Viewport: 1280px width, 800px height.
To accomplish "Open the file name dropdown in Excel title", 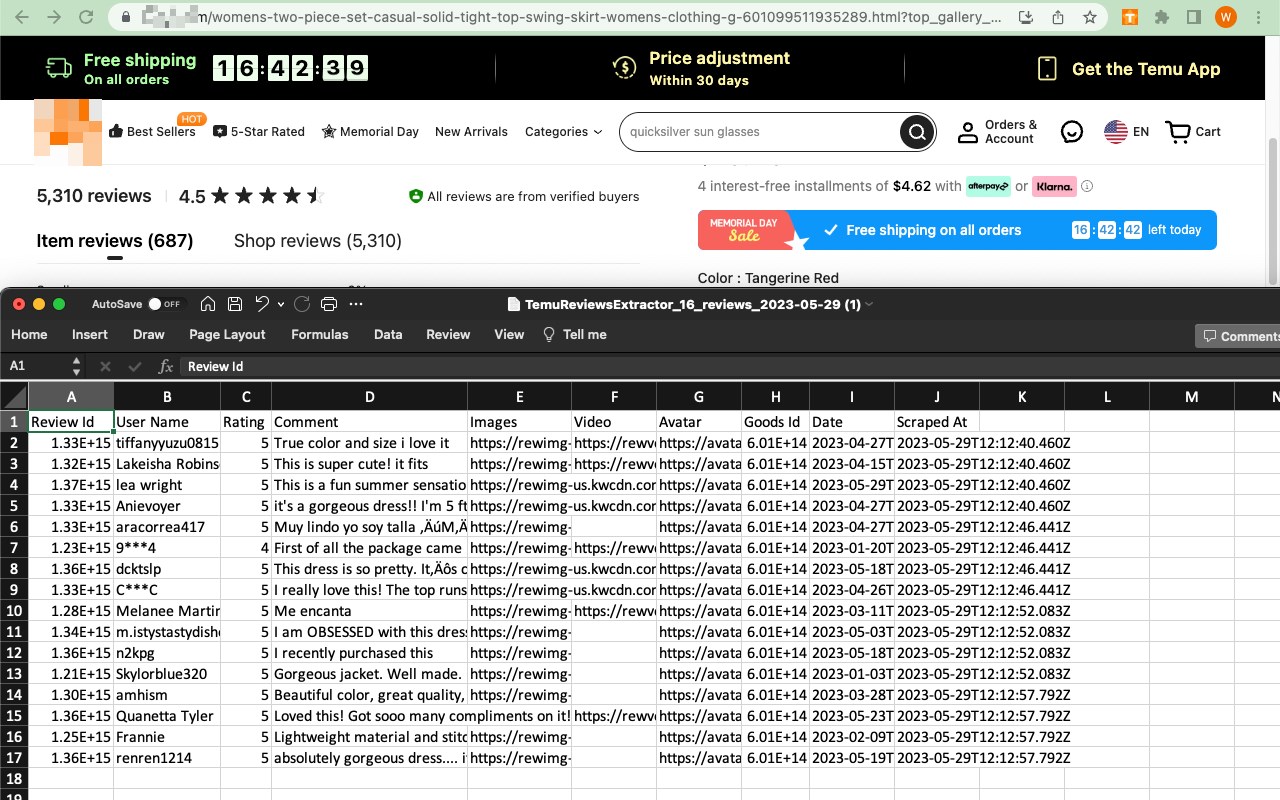I will [x=870, y=304].
